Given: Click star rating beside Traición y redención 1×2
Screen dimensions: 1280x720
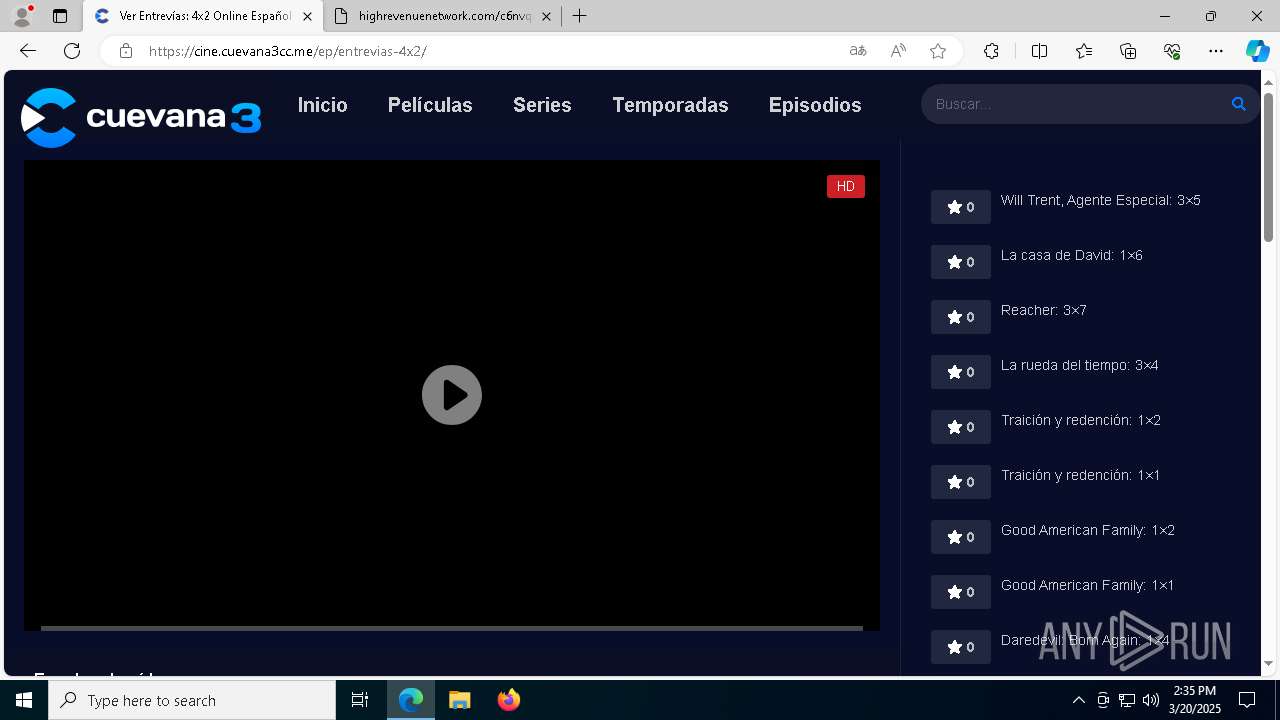Looking at the screenshot, I should [961, 427].
